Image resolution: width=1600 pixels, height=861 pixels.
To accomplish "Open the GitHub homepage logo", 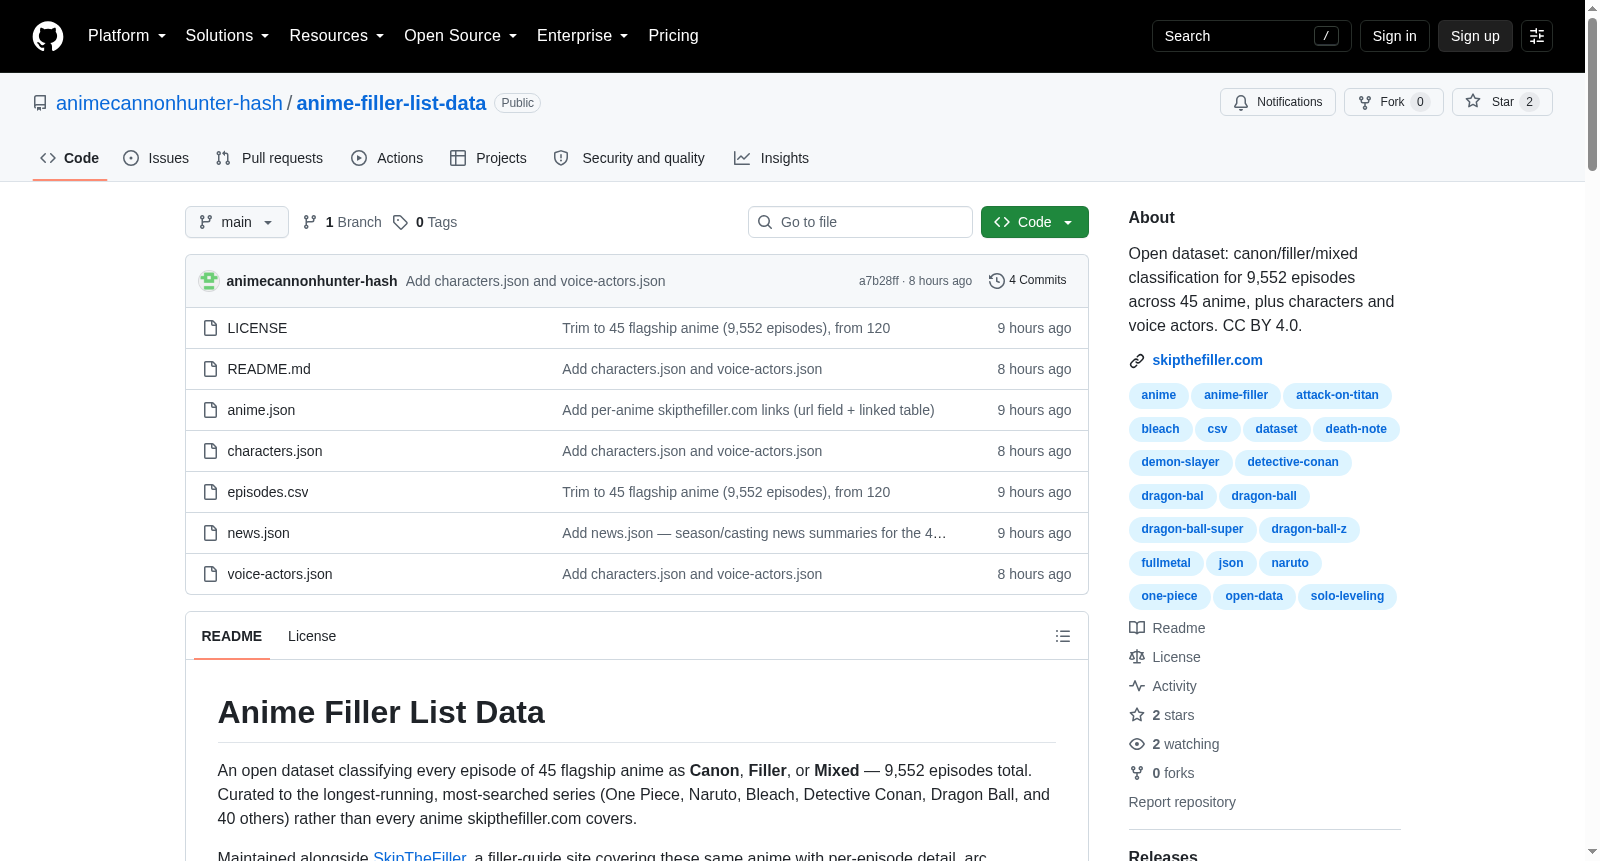I will [x=48, y=36].
